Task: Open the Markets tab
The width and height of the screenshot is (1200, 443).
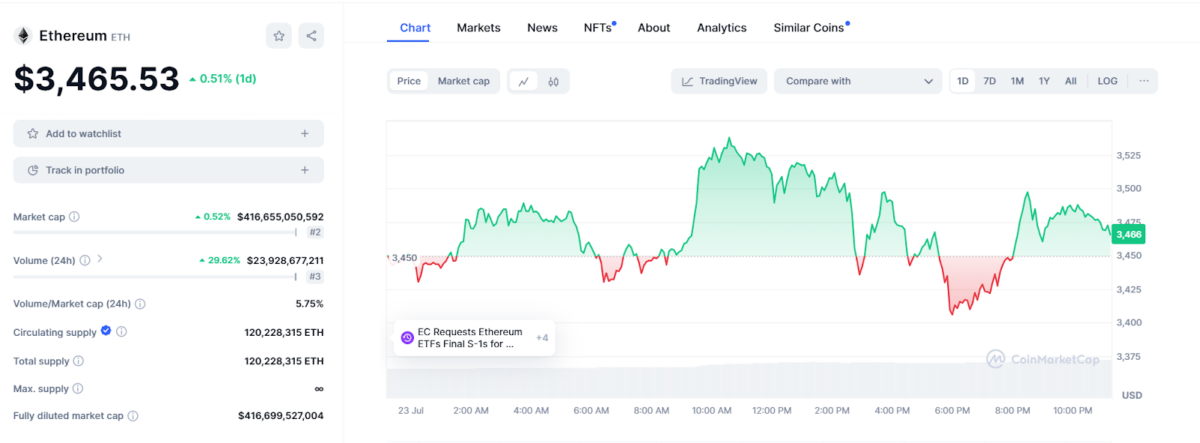Action: point(479,28)
